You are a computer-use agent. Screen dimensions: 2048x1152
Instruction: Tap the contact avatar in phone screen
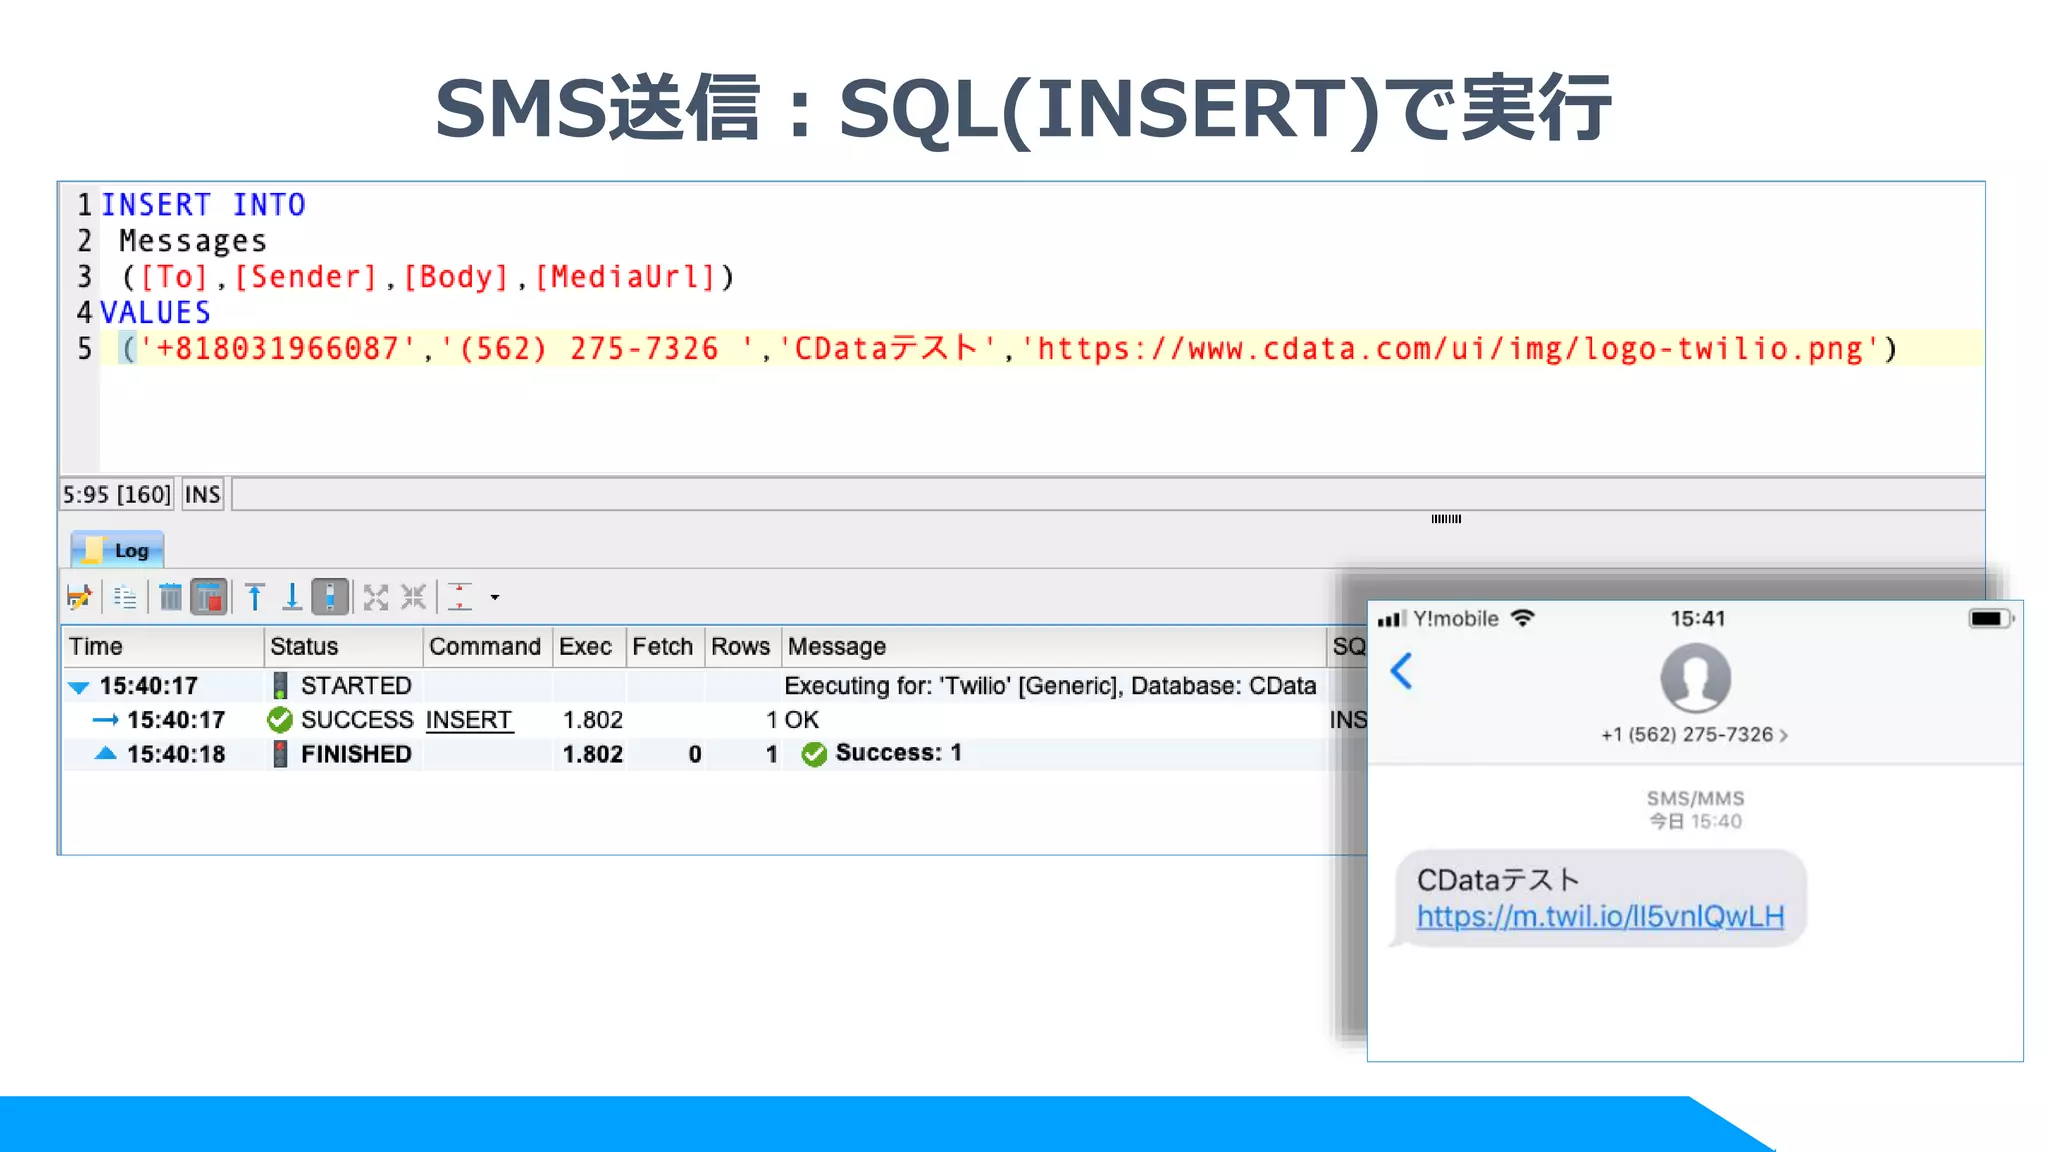pos(1695,678)
